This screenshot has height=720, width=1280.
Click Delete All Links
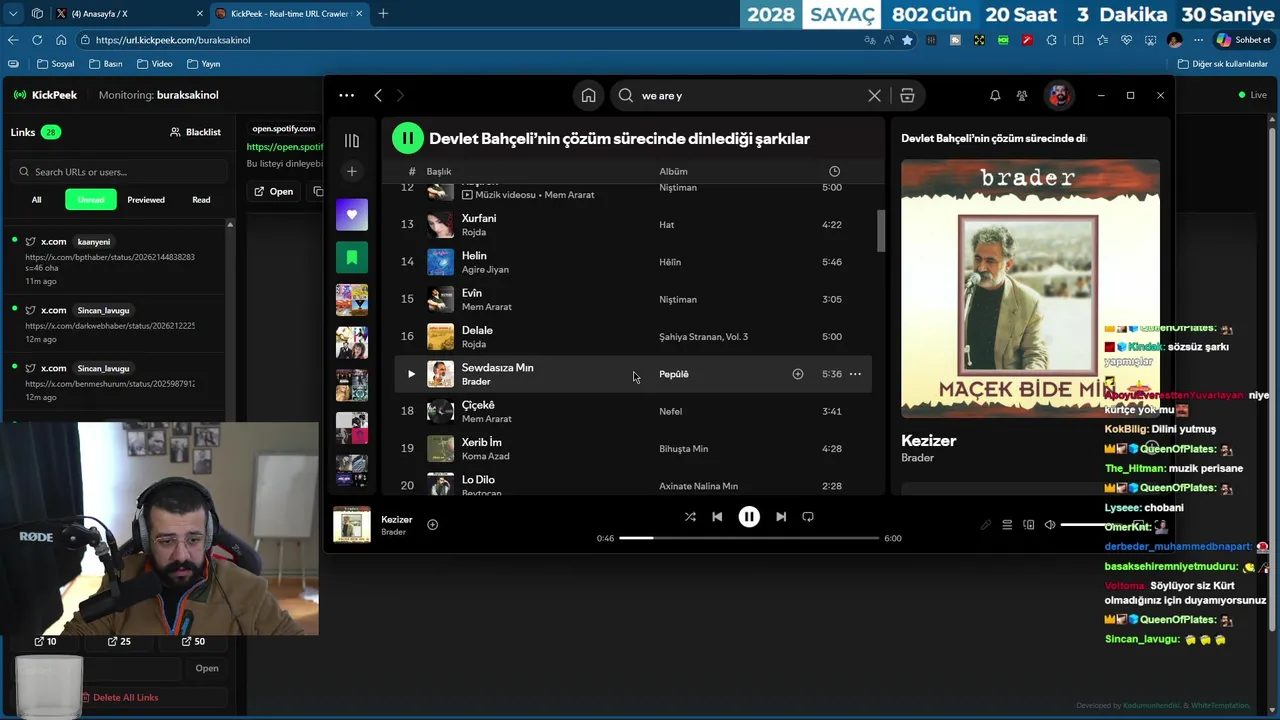pos(119,697)
